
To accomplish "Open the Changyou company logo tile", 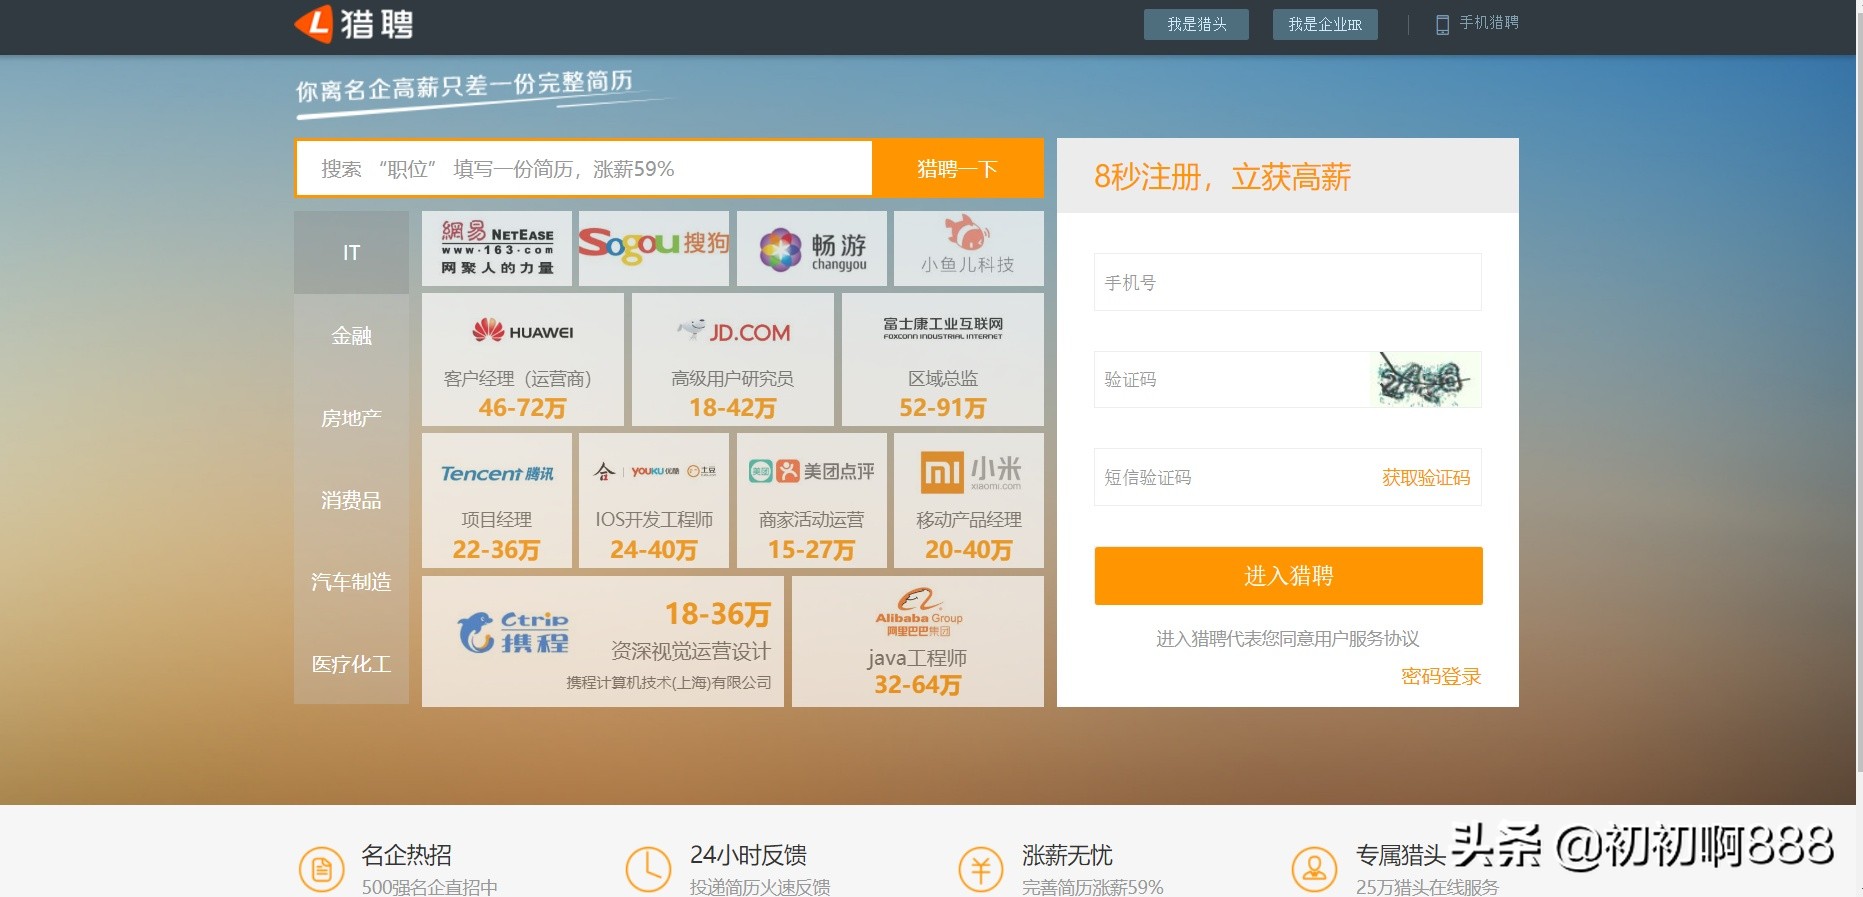I will pos(812,248).
